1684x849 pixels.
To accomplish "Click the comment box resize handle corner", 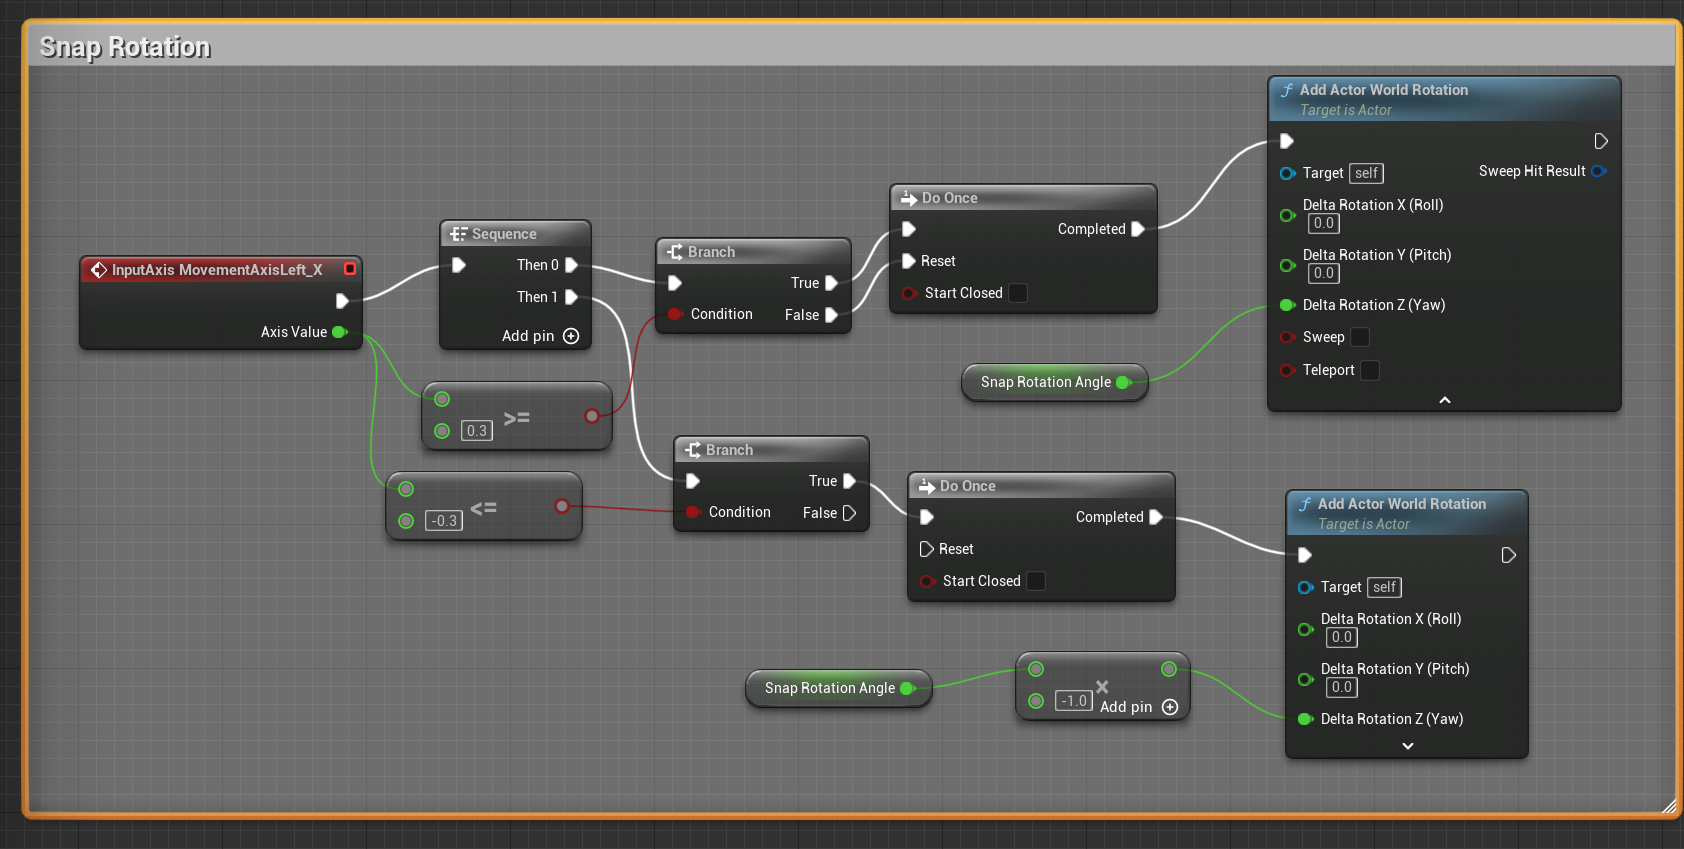I will tap(1667, 805).
